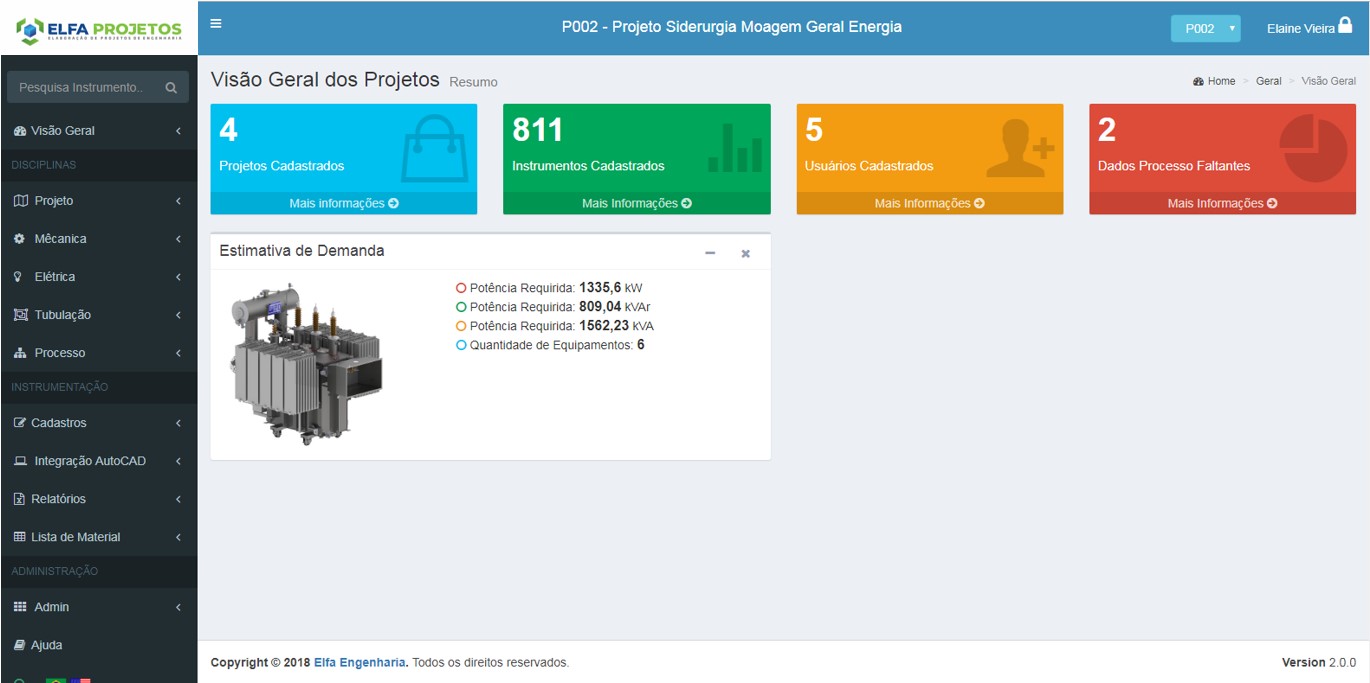Click the user-plus icon on Usuários Cadastrados card
Image resolution: width=1370 pixels, height=683 pixels.
click(1020, 148)
